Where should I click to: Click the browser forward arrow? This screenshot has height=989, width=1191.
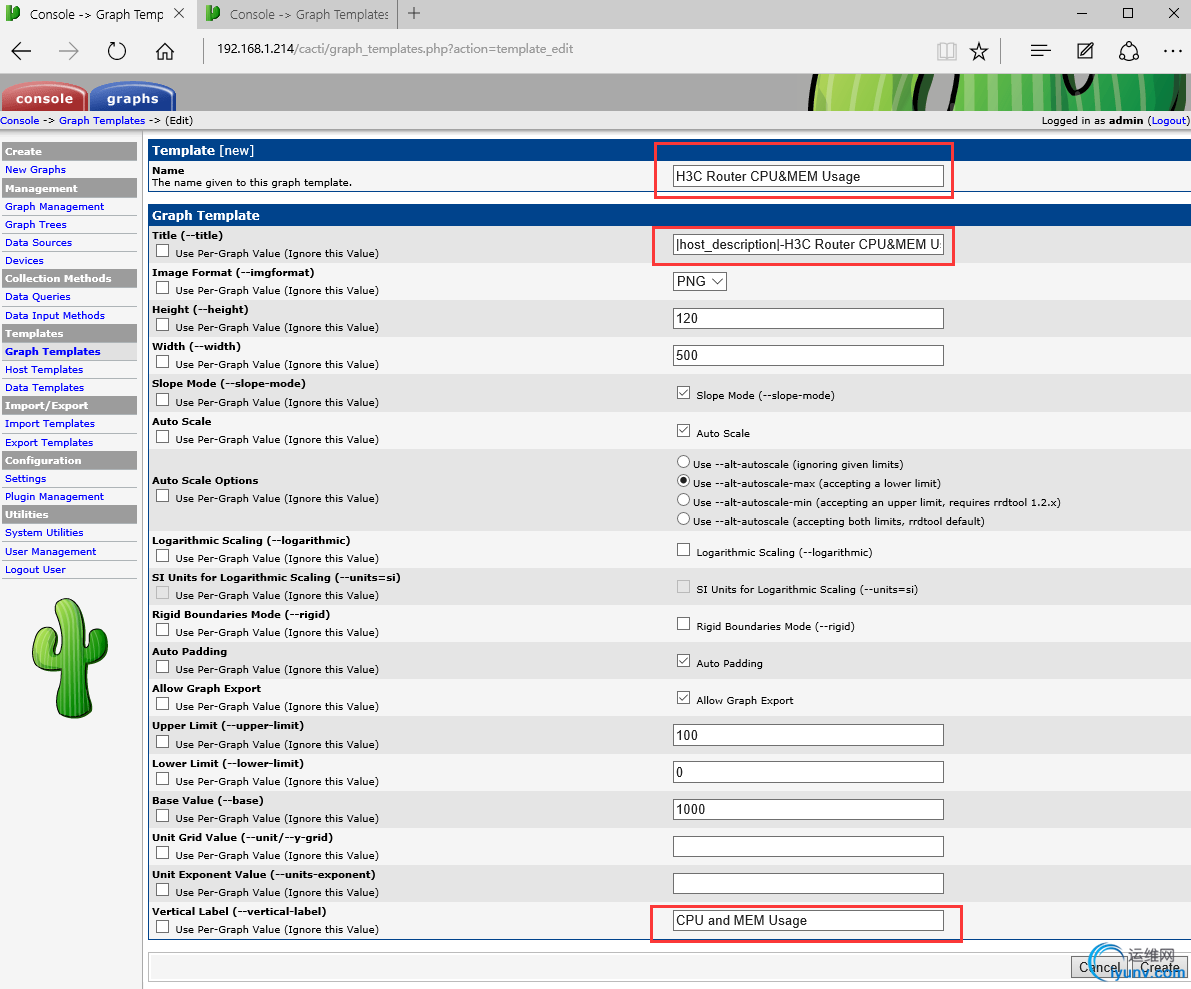pyautogui.click(x=68, y=51)
